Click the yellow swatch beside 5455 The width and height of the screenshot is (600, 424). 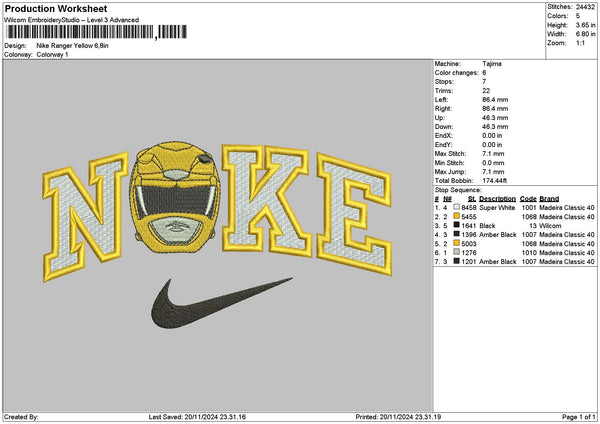click(x=456, y=216)
